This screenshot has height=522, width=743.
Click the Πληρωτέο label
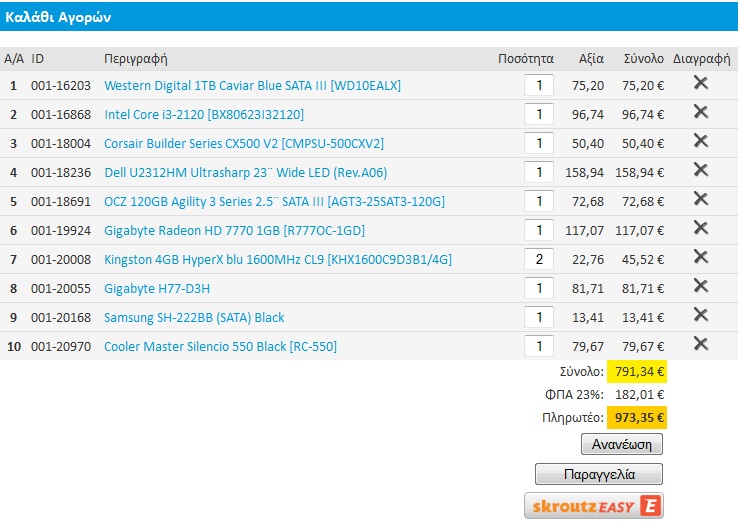click(573, 418)
